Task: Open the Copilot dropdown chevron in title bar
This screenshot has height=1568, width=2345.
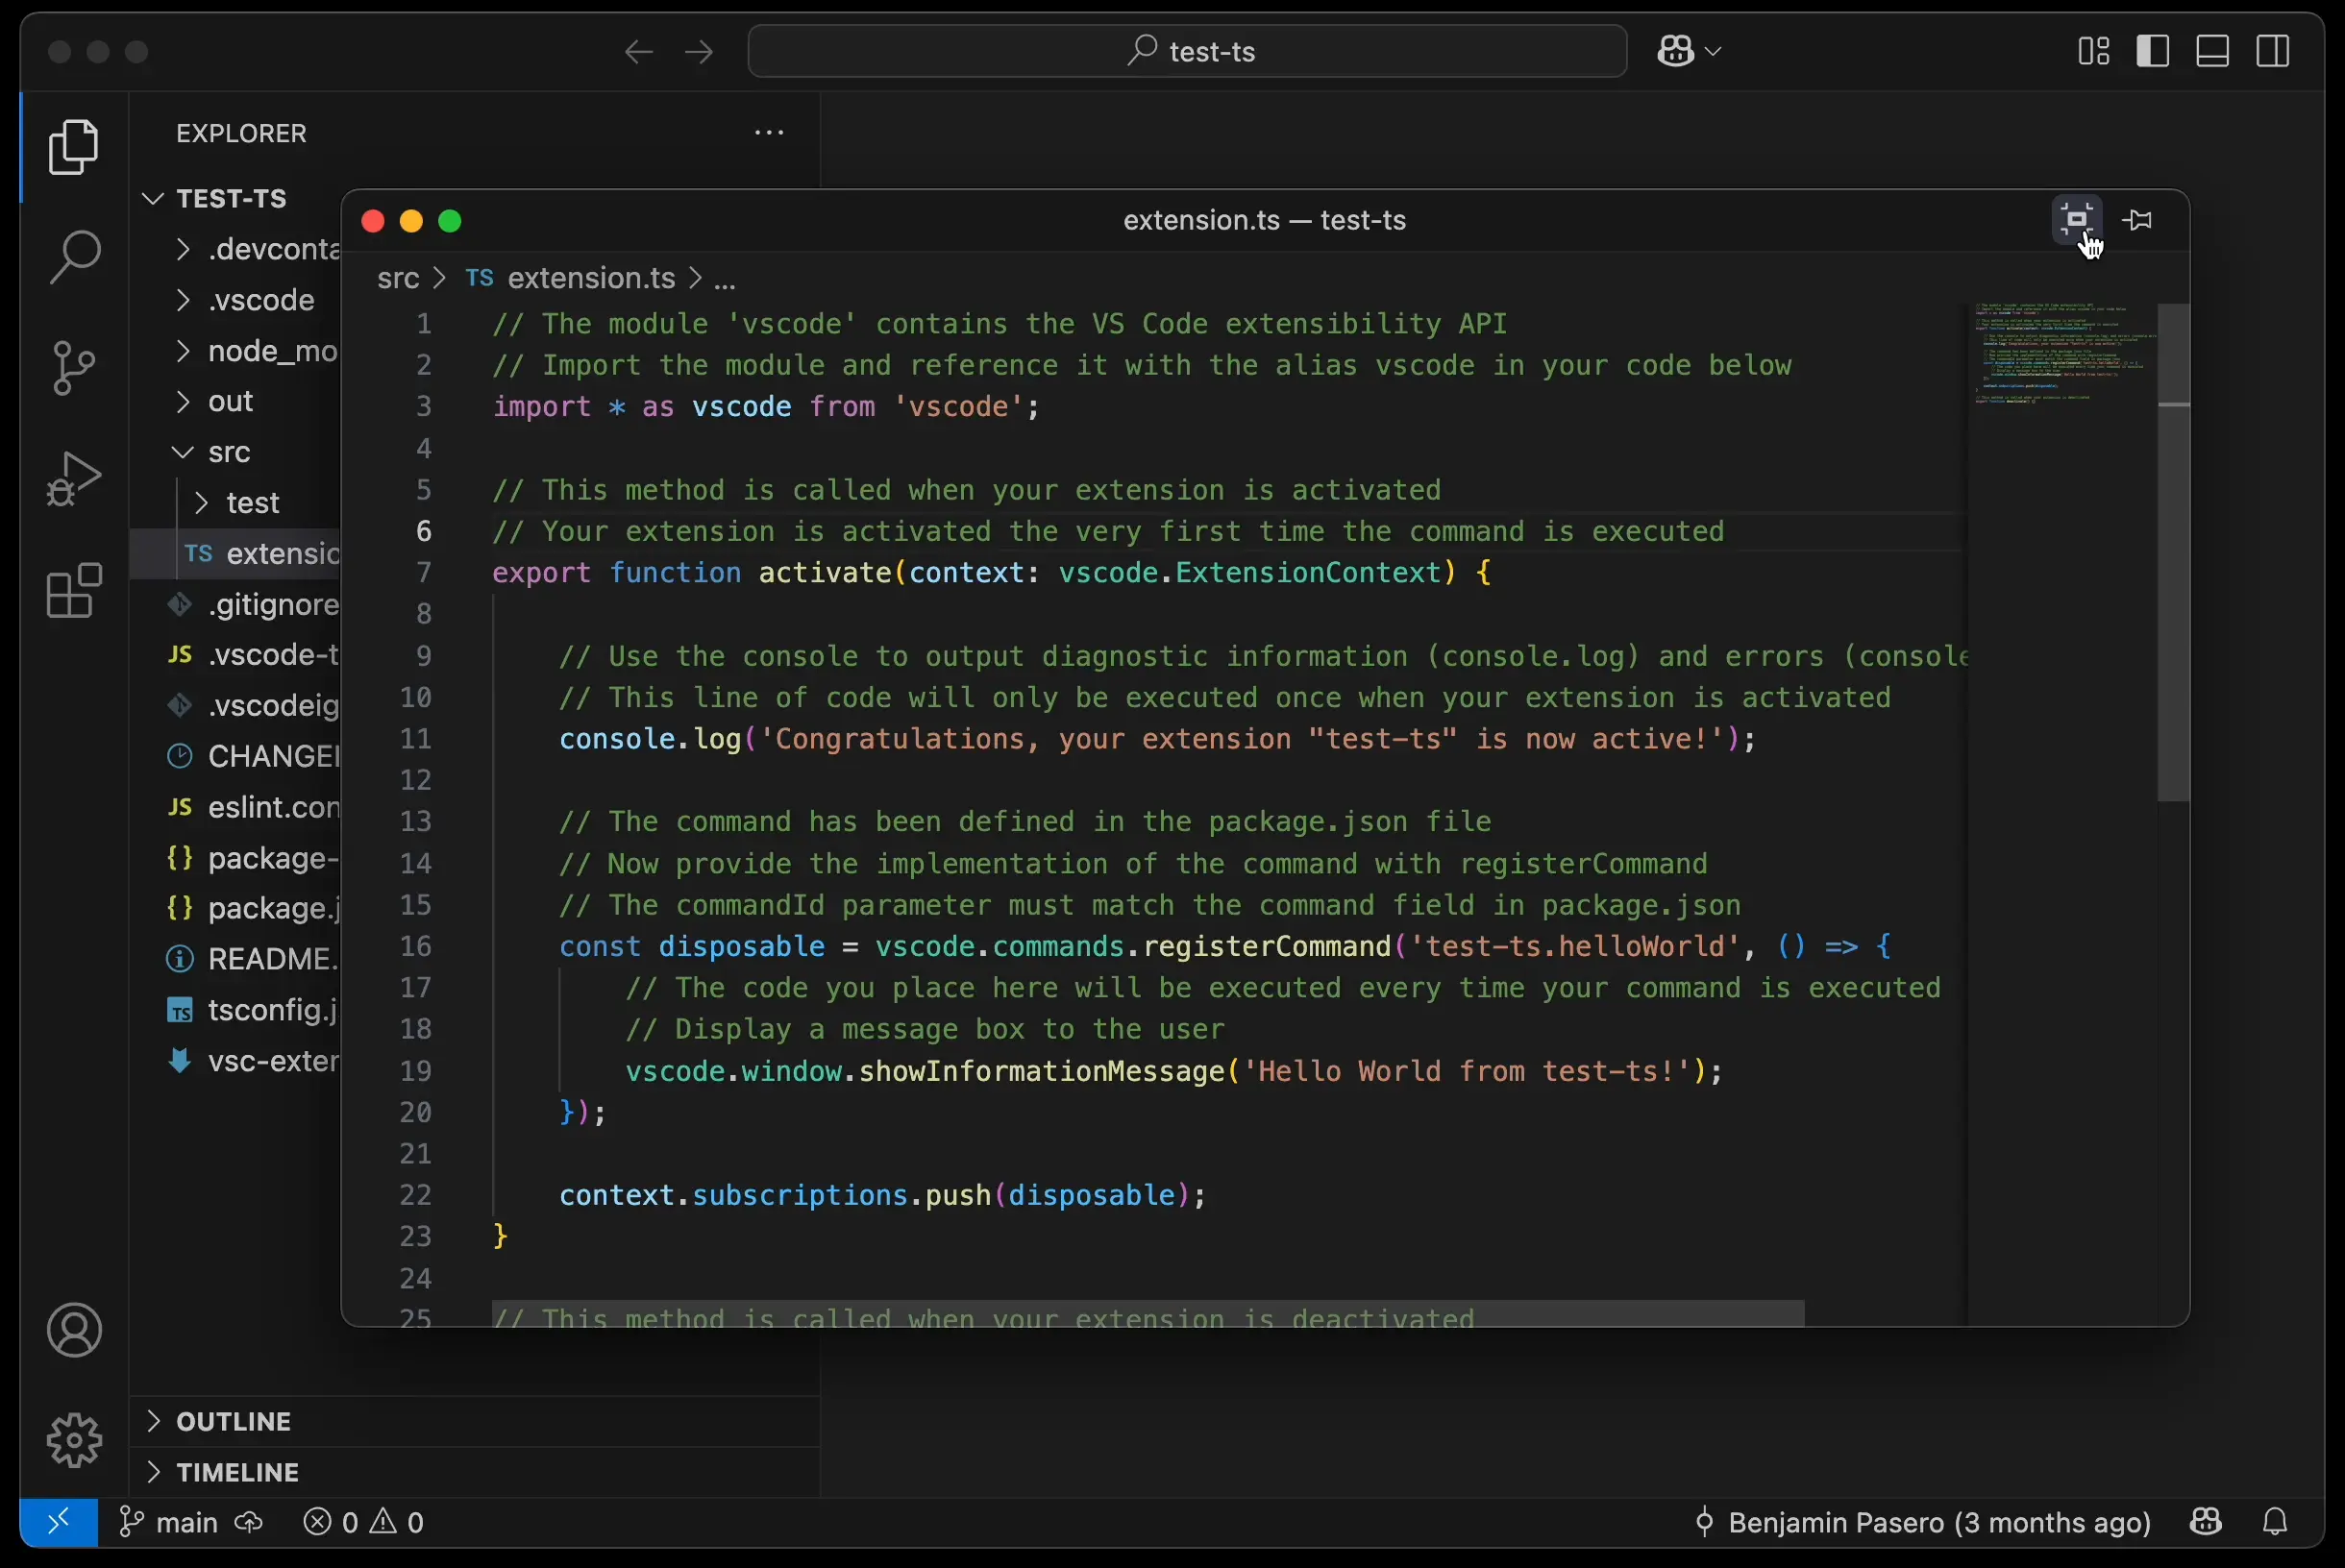Action: click(x=1713, y=50)
